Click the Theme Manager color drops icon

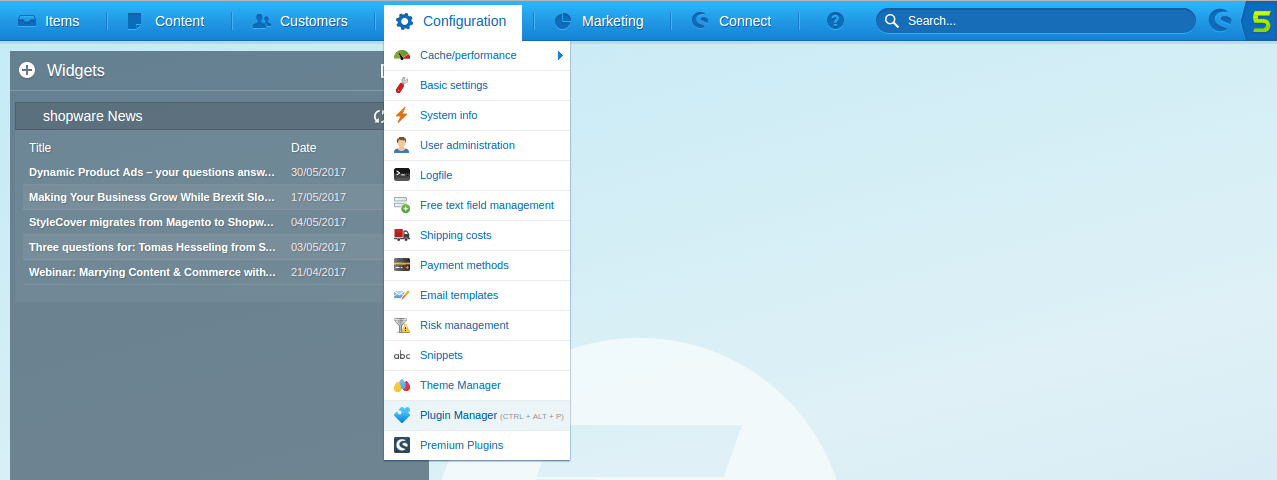point(402,385)
